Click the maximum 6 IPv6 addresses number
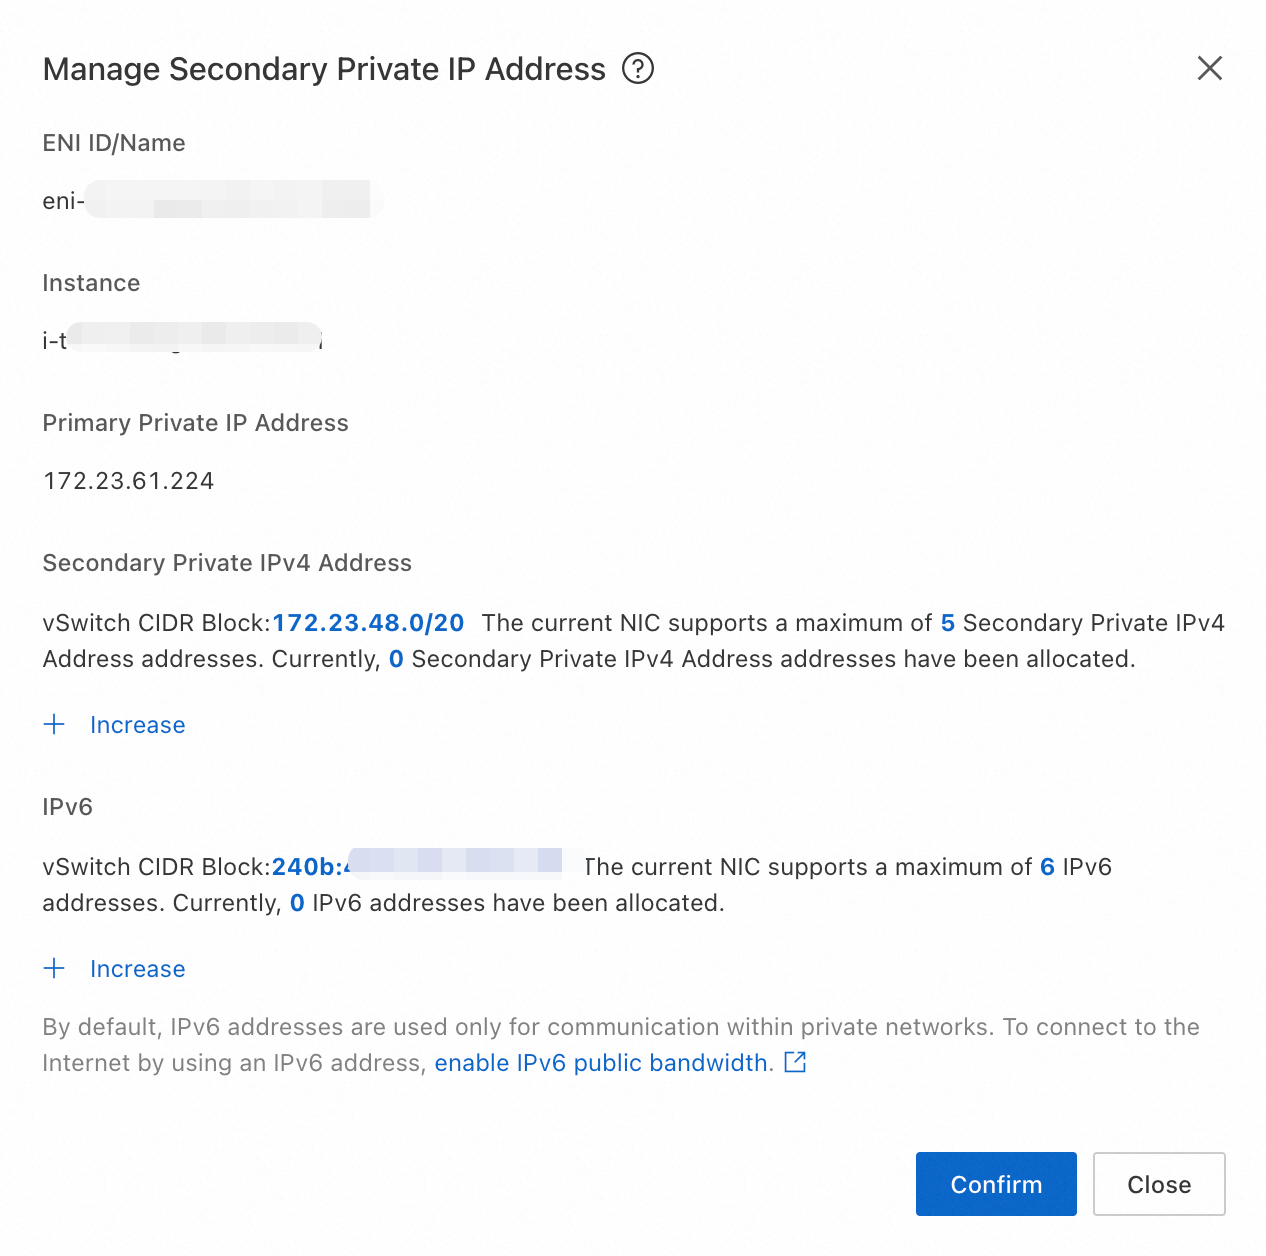Screen dimensions: 1266x1256 [x=1047, y=867]
